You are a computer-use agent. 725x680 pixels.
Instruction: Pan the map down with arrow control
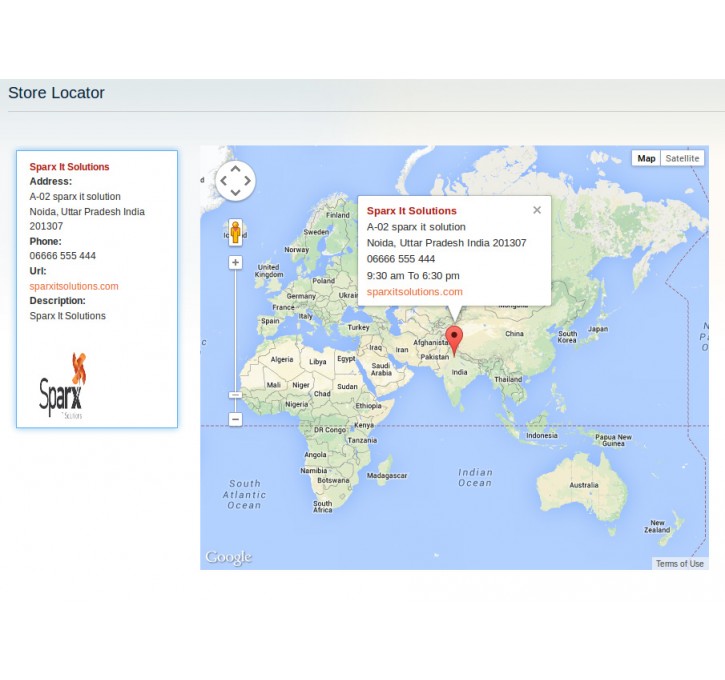235,193
